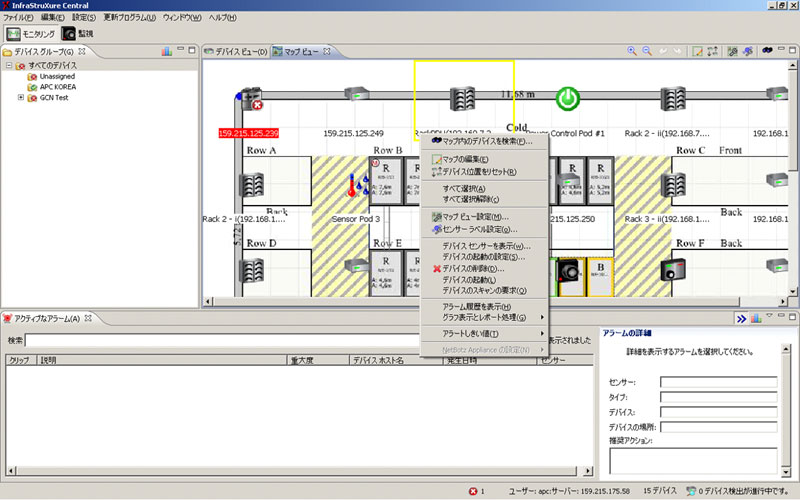Select the camera device in Row E
The height and width of the screenshot is (500, 800).
[x=568, y=270]
